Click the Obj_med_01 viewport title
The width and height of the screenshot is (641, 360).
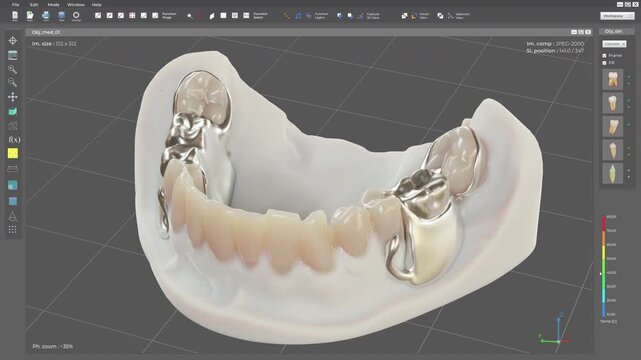[x=46, y=32]
